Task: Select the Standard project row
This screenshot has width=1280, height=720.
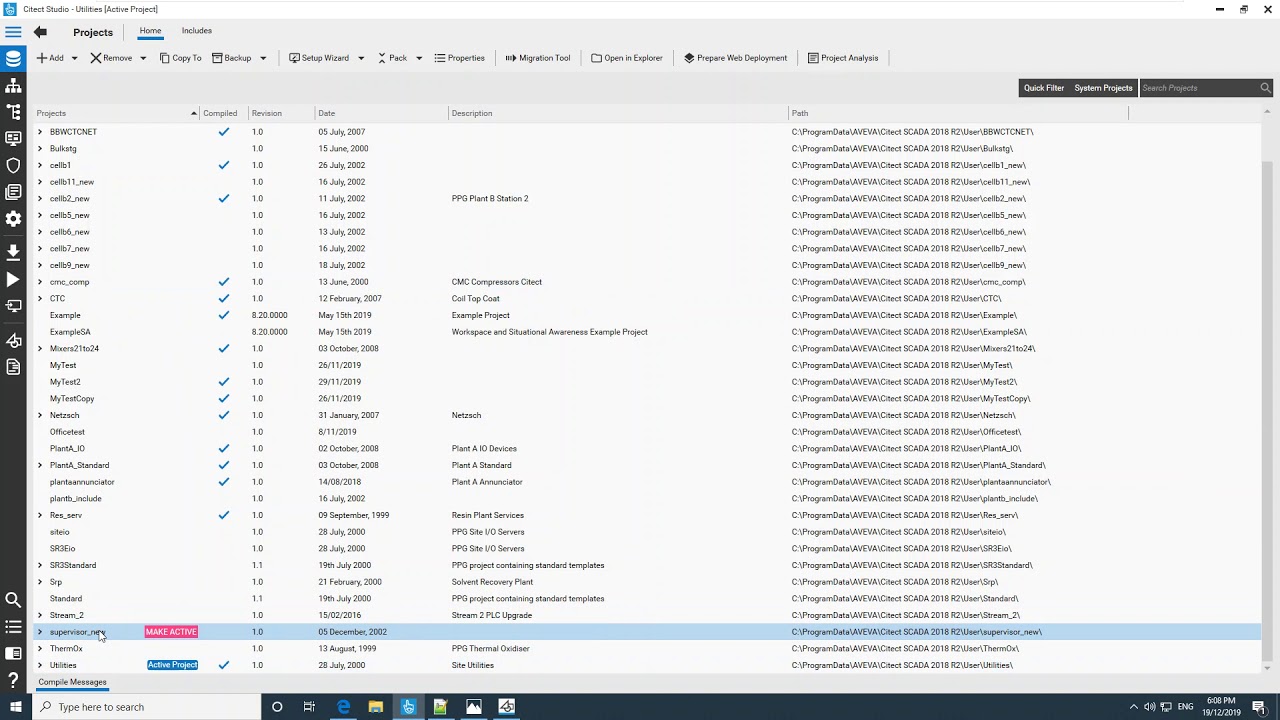Action: [x=648, y=599]
